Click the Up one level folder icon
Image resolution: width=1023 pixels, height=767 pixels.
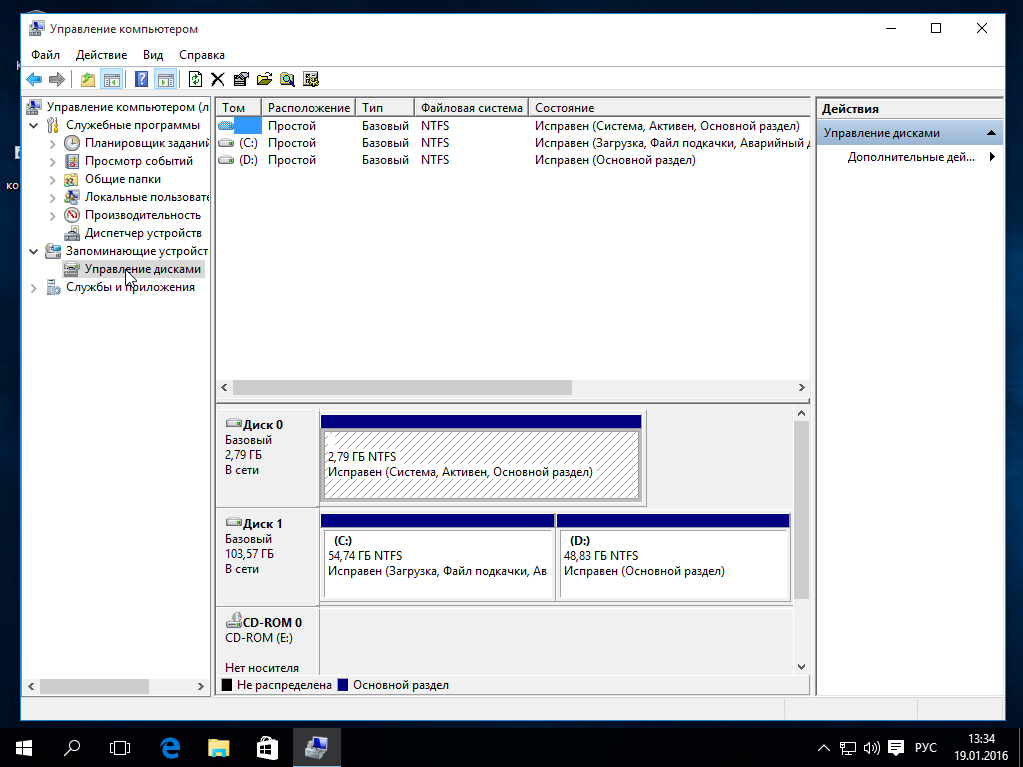pos(88,80)
